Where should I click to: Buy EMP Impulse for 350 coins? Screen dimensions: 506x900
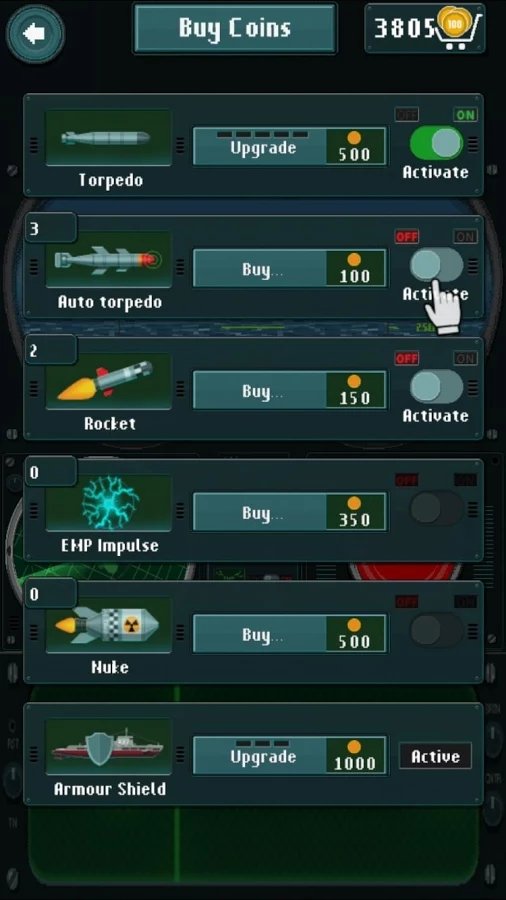tap(290, 511)
